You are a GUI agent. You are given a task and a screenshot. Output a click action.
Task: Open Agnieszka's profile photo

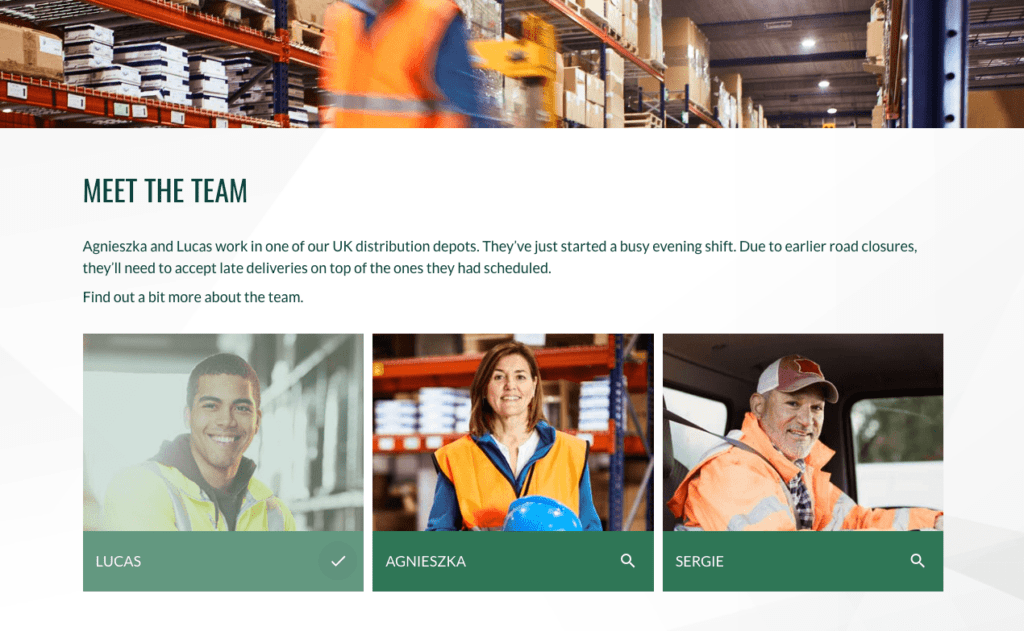513,432
